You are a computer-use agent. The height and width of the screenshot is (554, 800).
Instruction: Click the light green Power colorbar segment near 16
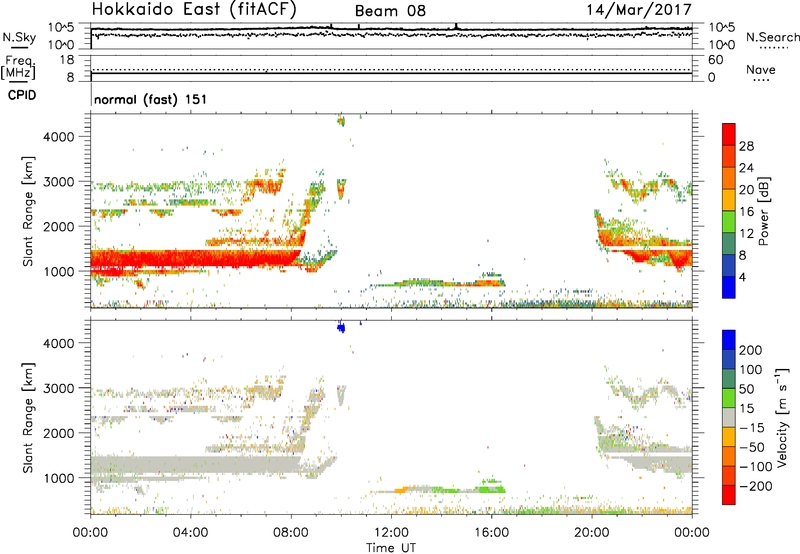pos(729,222)
